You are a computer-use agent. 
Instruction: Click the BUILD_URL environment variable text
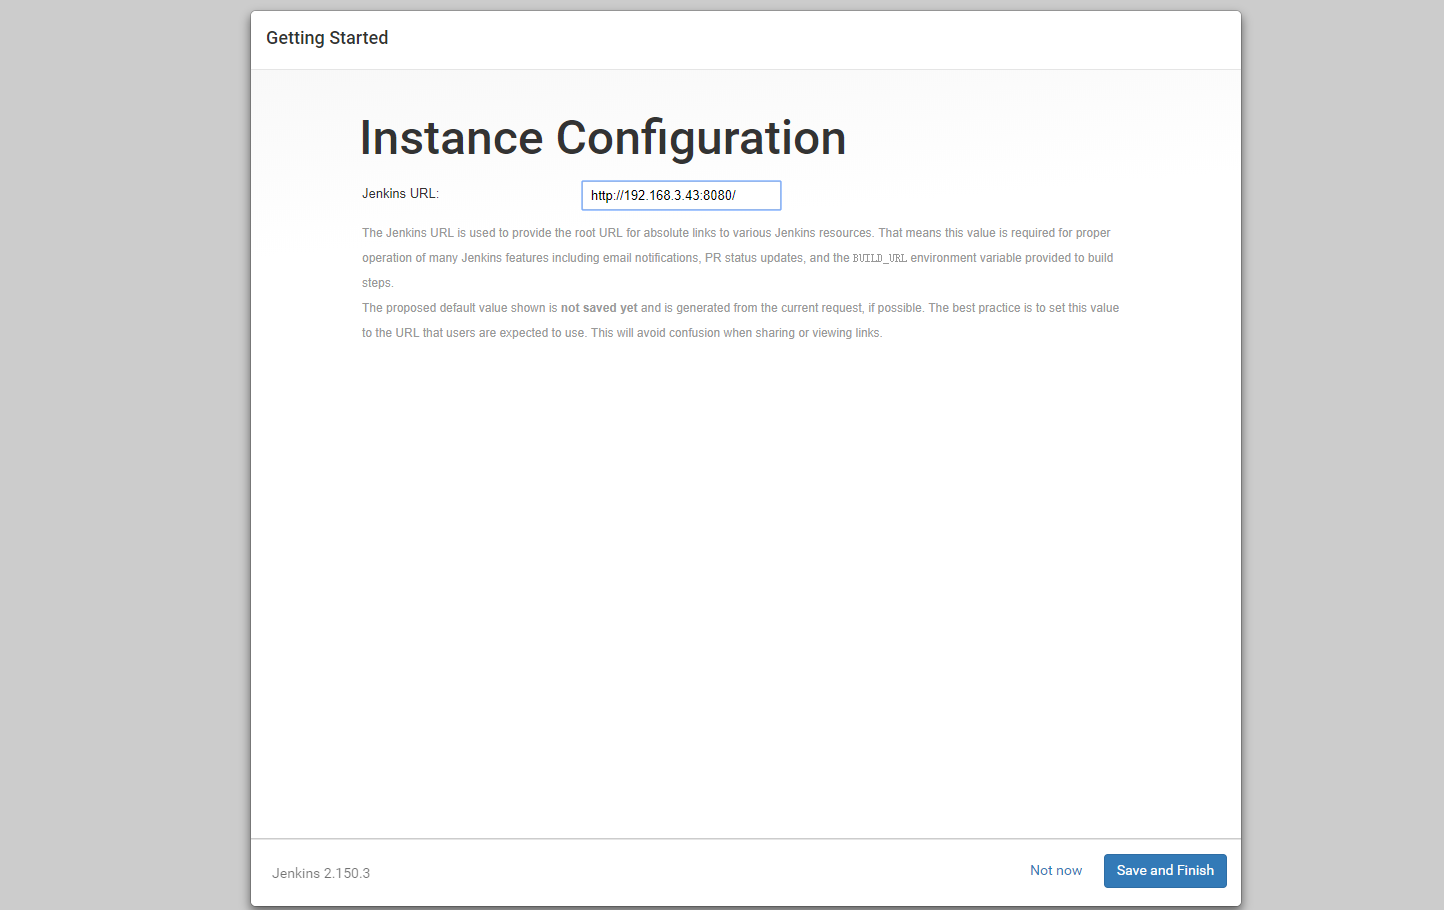pos(880,258)
